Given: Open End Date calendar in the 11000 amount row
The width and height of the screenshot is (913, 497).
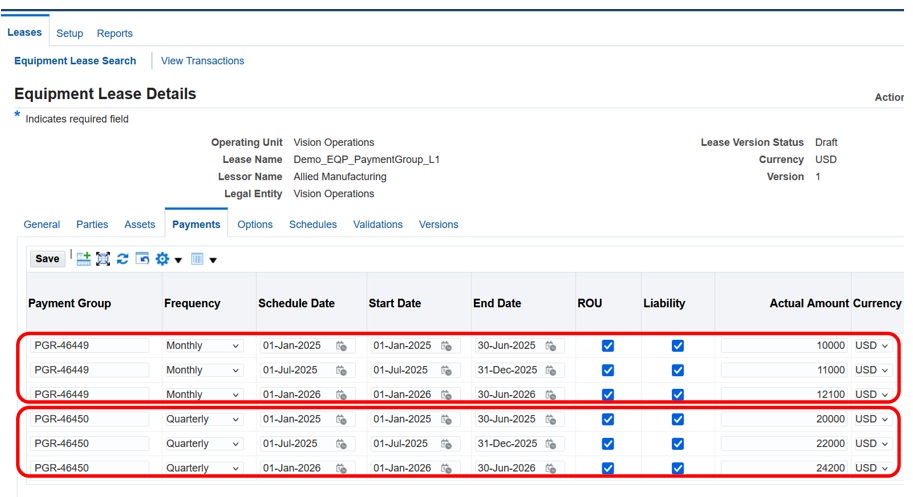Looking at the screenshot, I should [x=551, y=371].
